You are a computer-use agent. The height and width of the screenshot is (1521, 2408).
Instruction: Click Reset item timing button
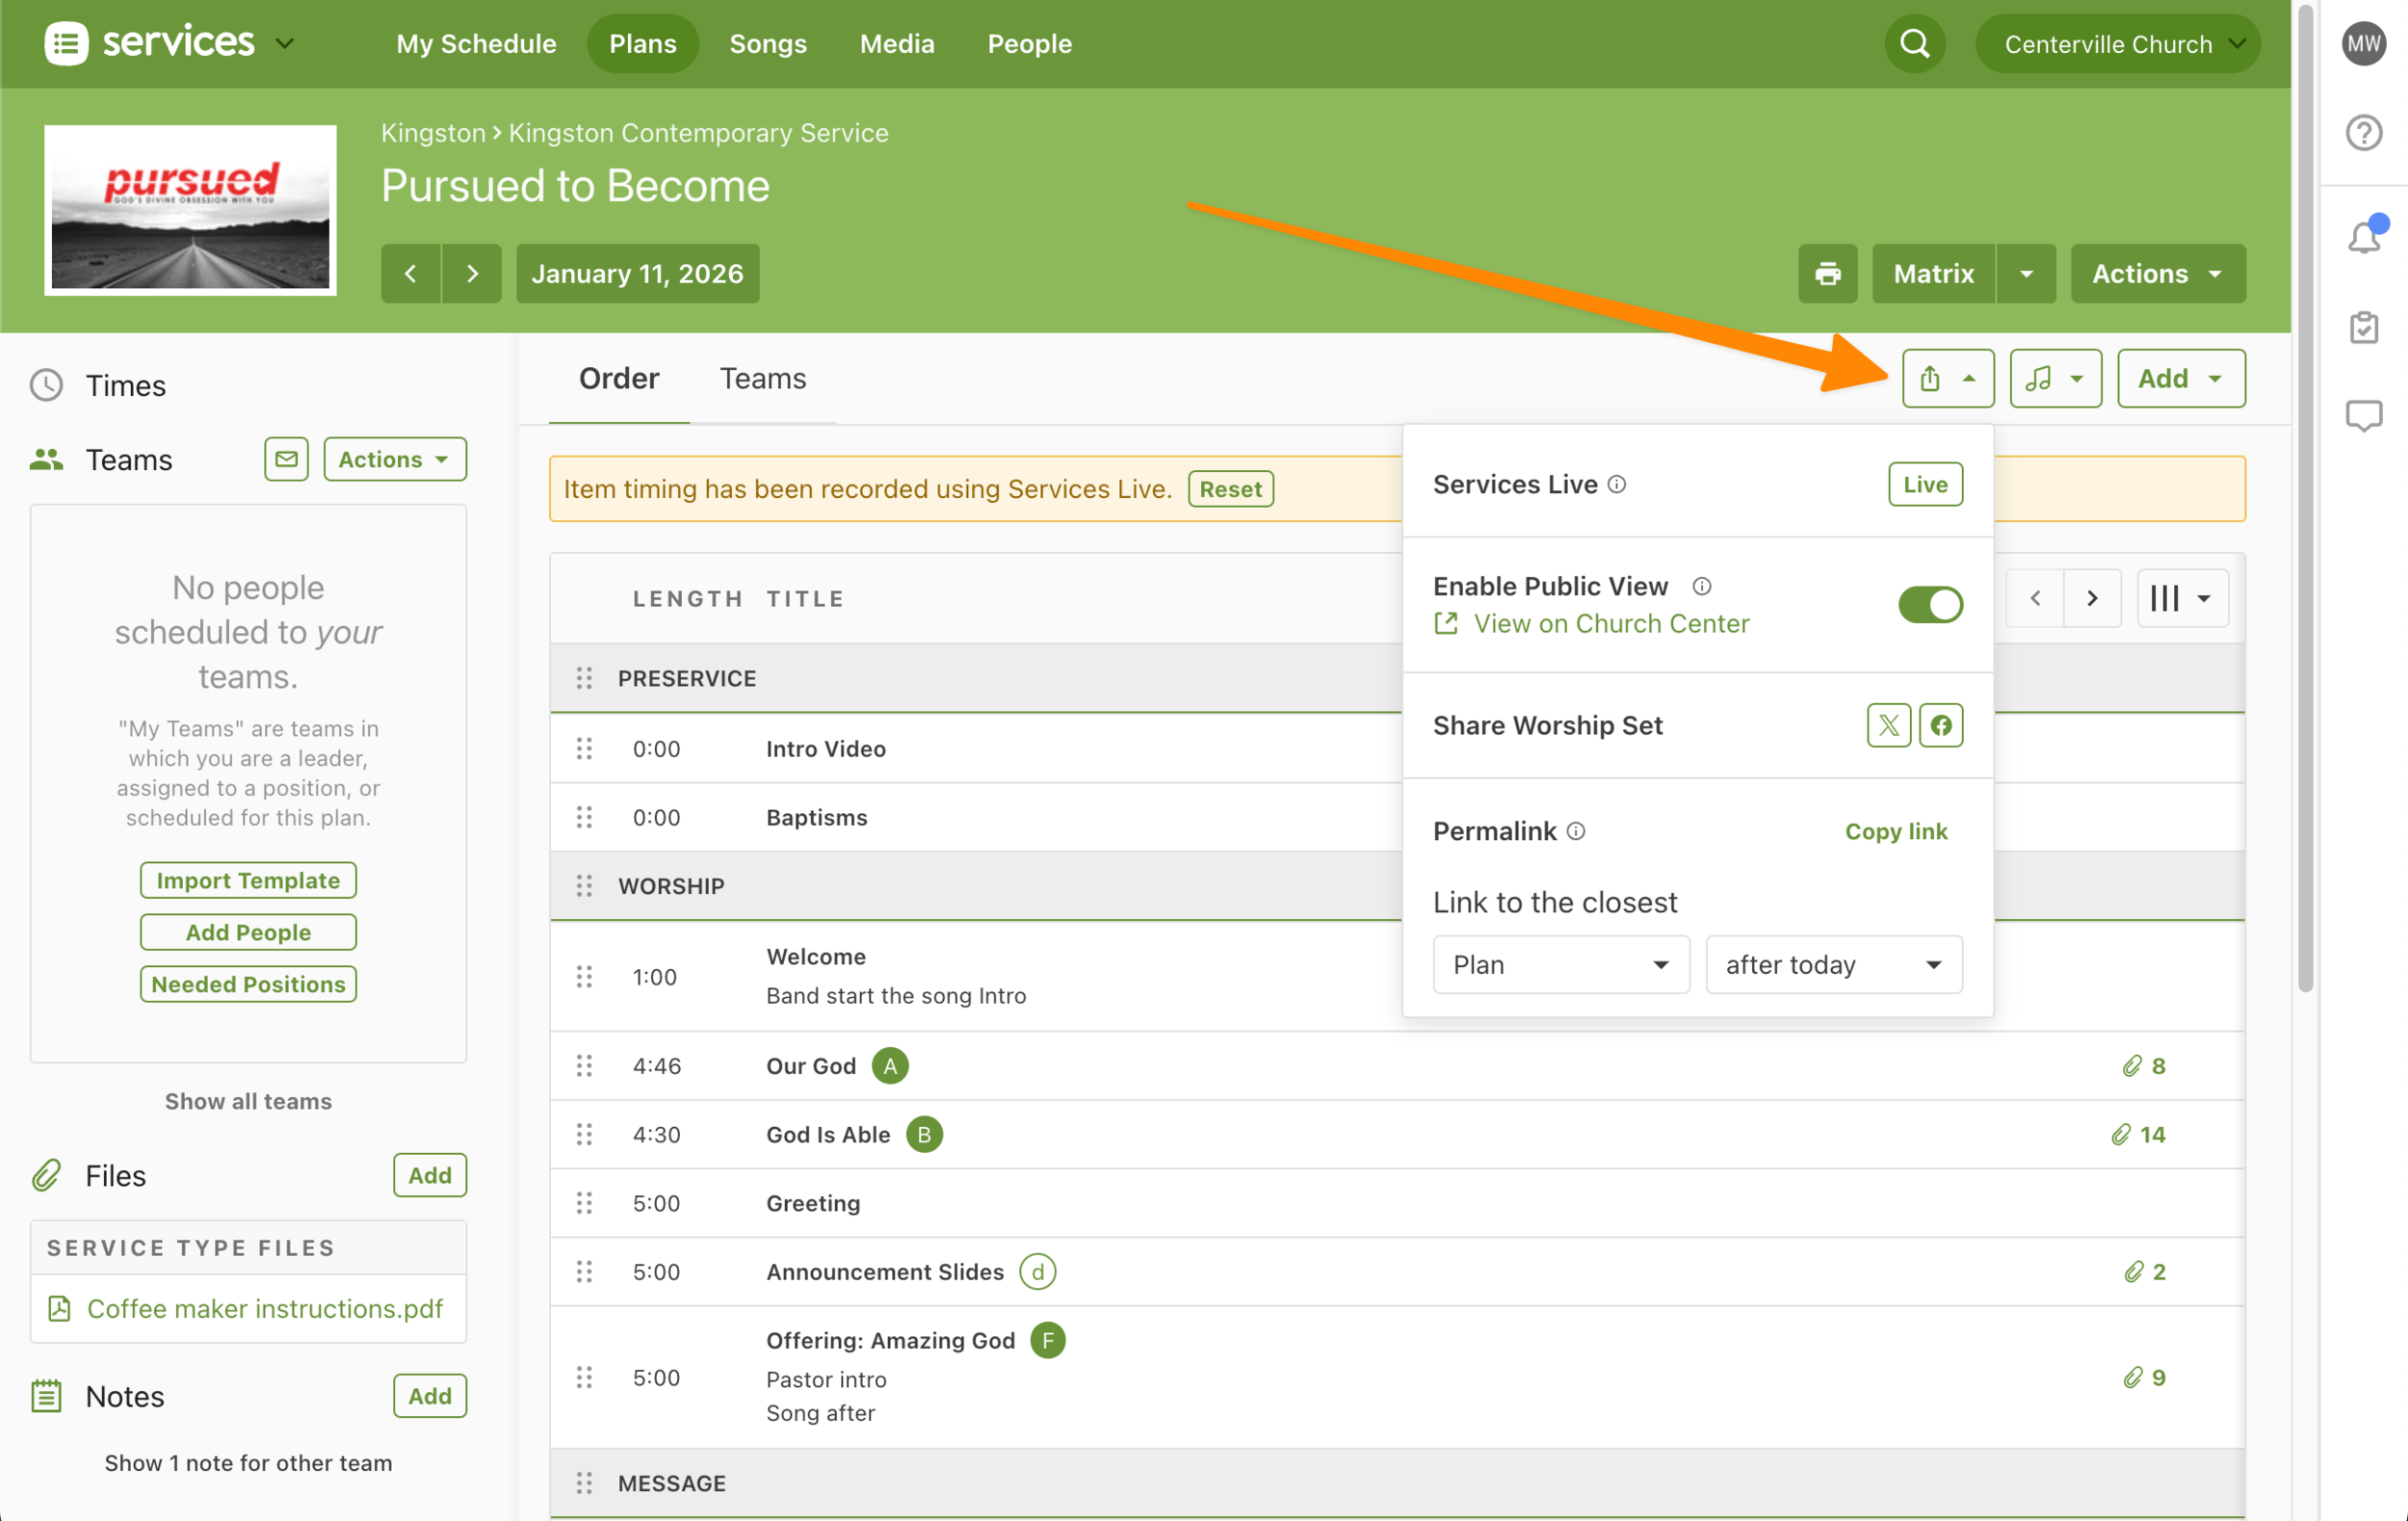[x=1229, y=489]
